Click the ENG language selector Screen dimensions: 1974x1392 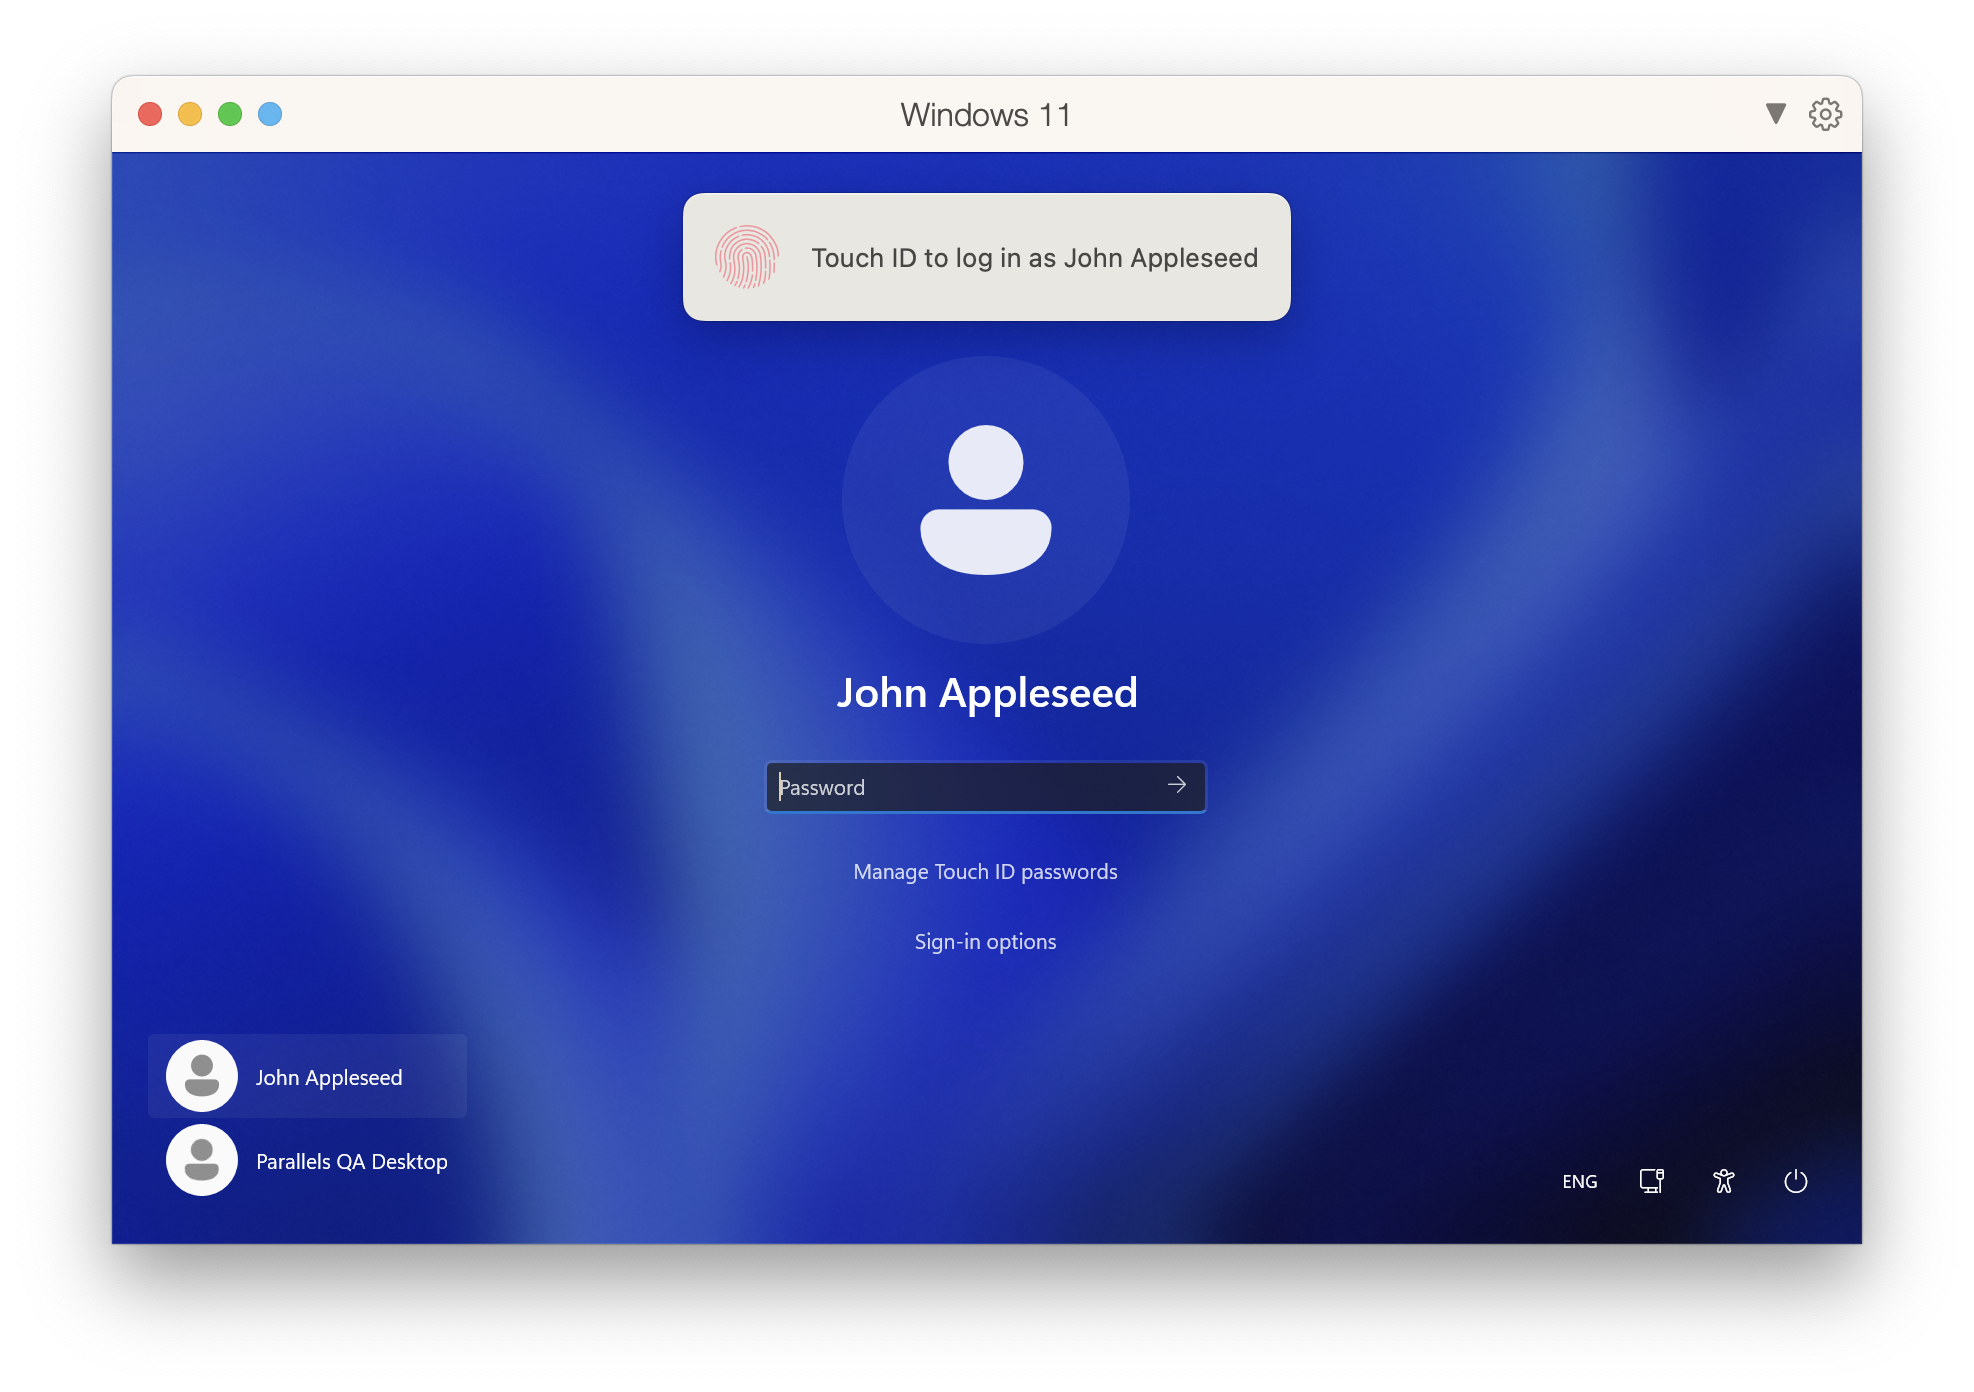[x=1580, y=1180]
